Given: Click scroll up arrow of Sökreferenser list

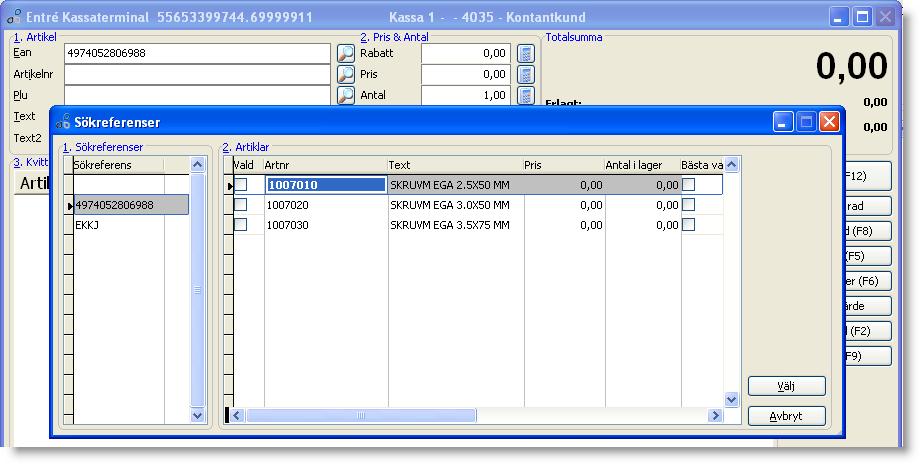Looking at the screenshot, I should pos(198,165).
